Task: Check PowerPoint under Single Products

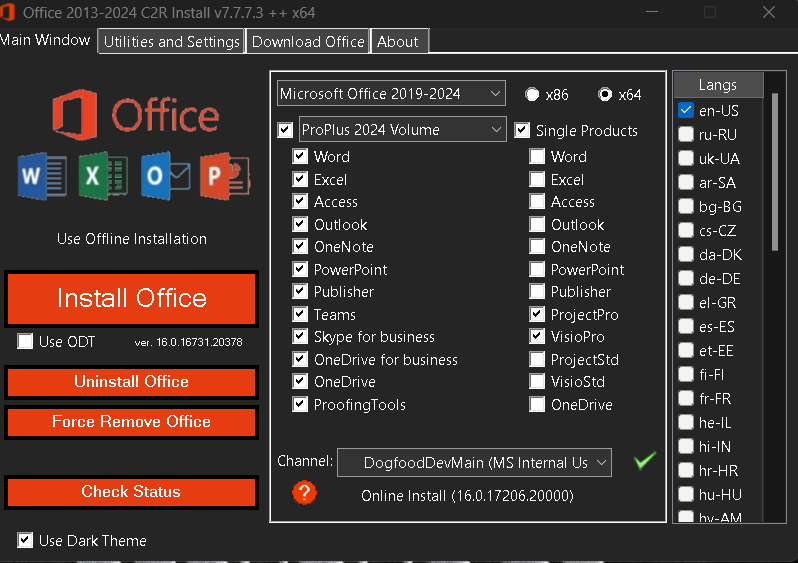Action: click(537, 269)
